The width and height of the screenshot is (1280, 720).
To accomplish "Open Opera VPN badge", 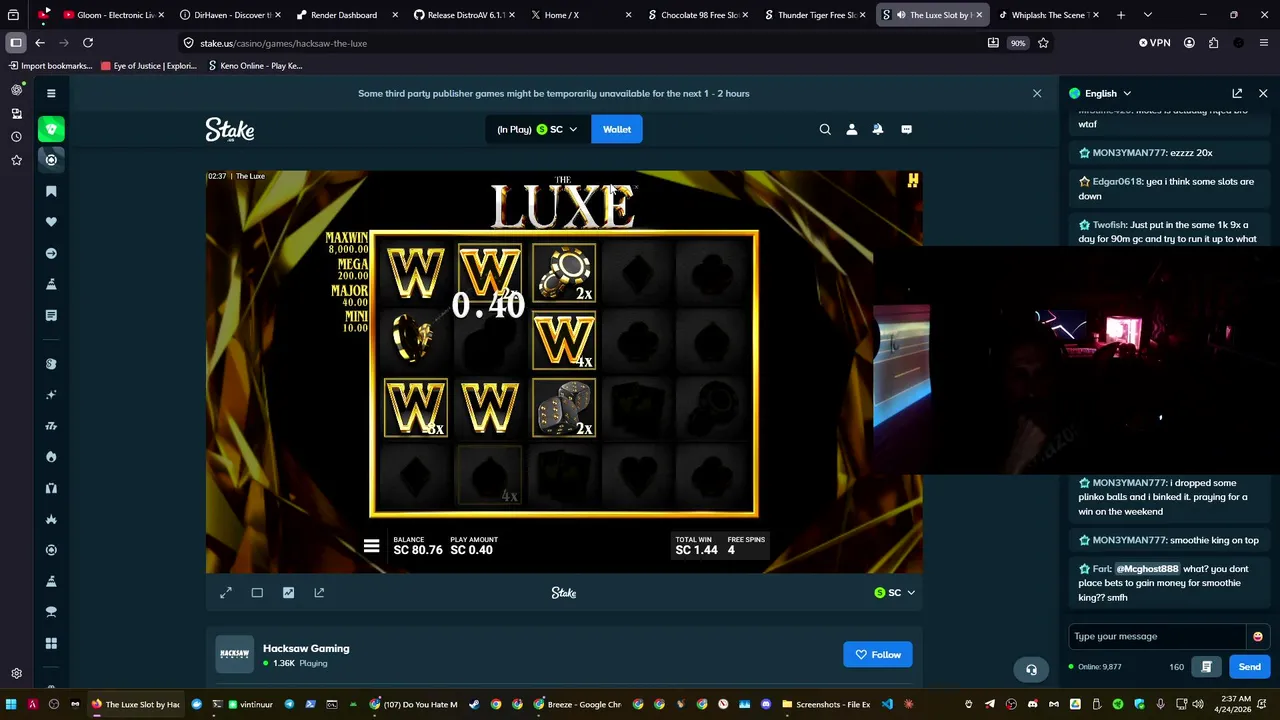I will [x=1154, y=43].
